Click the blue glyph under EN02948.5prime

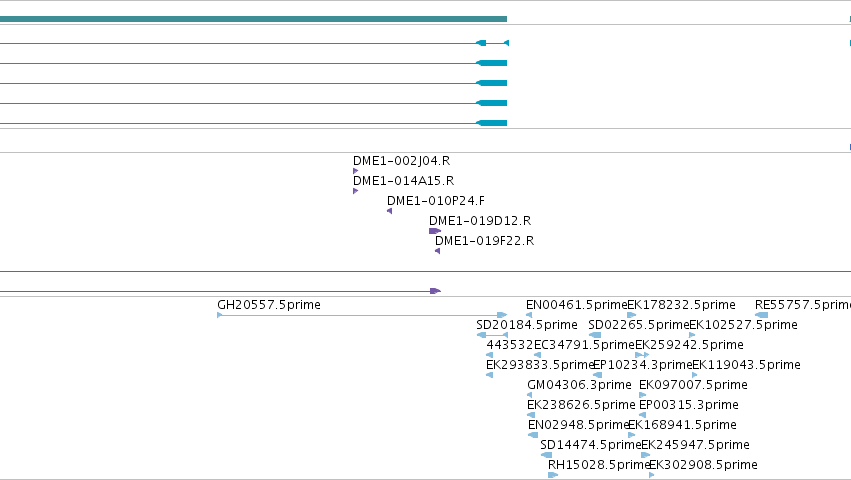point(533,435)
